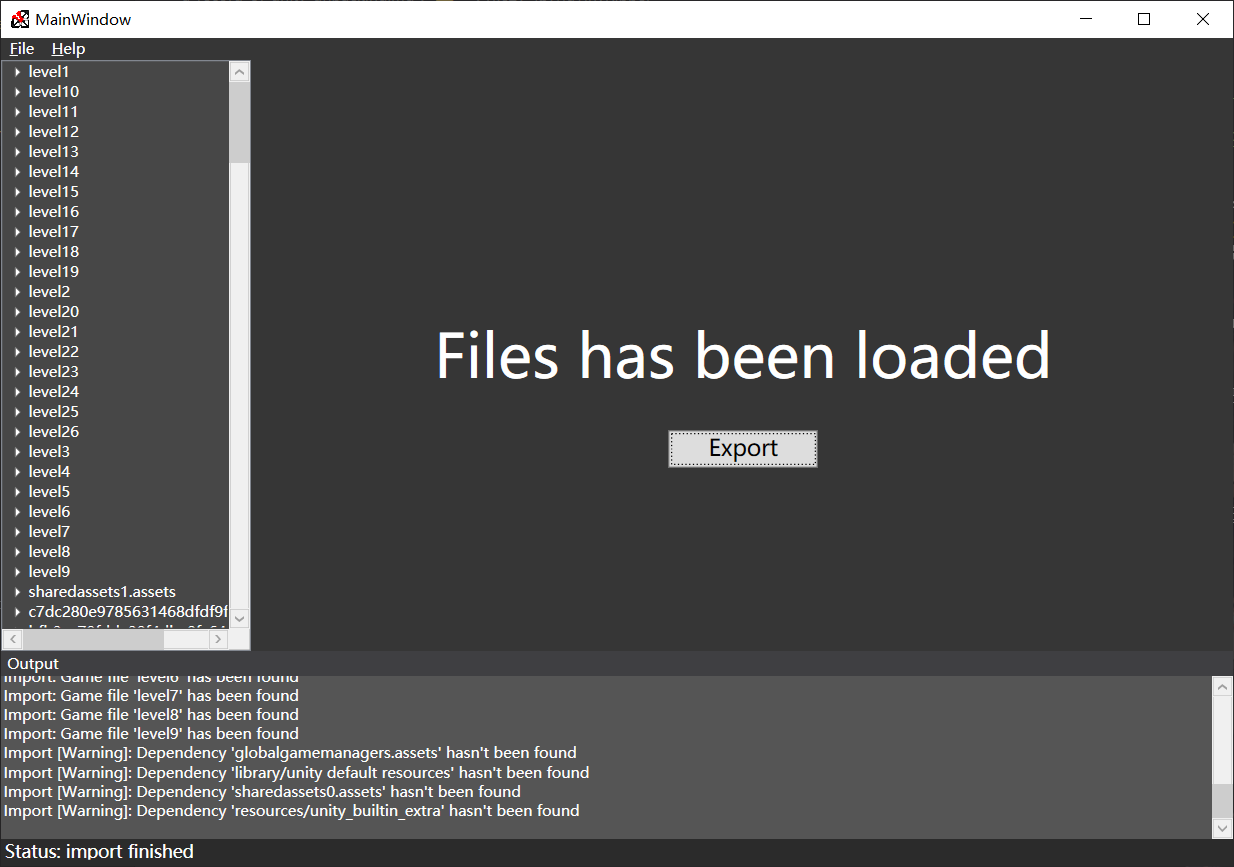Expand the level26 tree node arrow
Viewport: 1234px width, 867px height.
[17, 432]
